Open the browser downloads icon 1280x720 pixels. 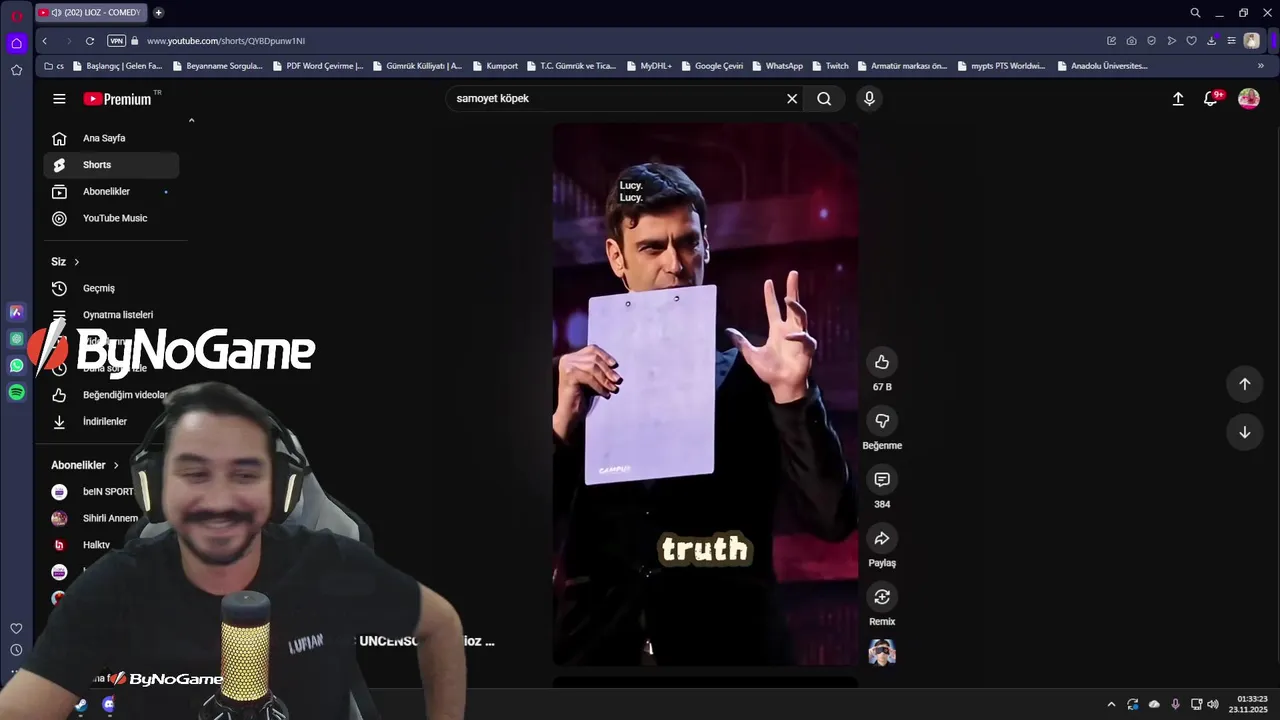click(x=1211, y=41)
